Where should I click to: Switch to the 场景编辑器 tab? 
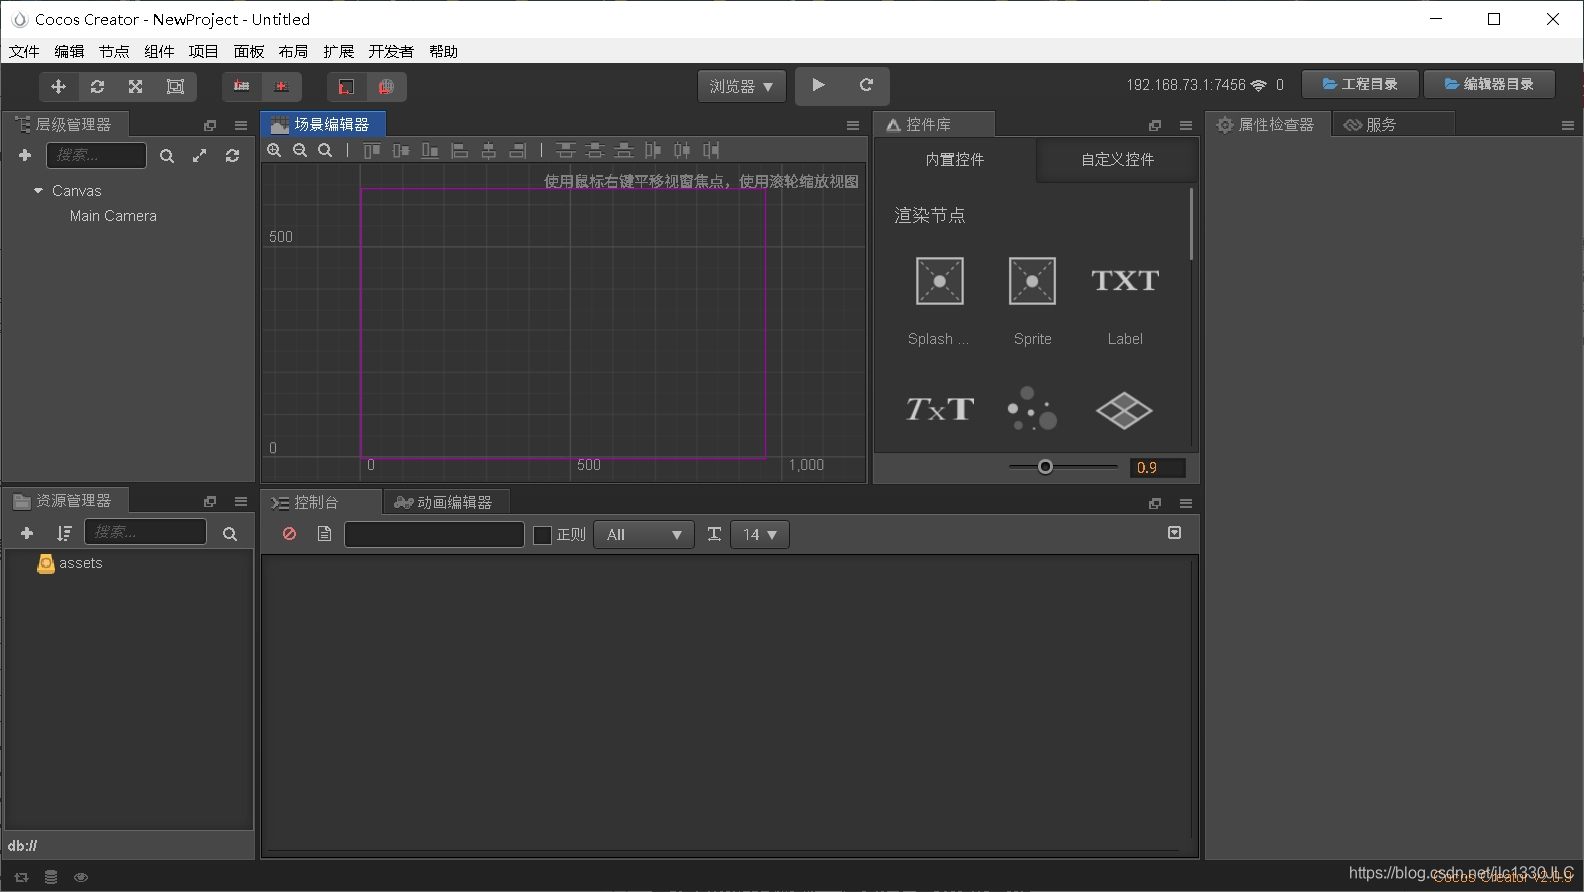pos(322,124)
